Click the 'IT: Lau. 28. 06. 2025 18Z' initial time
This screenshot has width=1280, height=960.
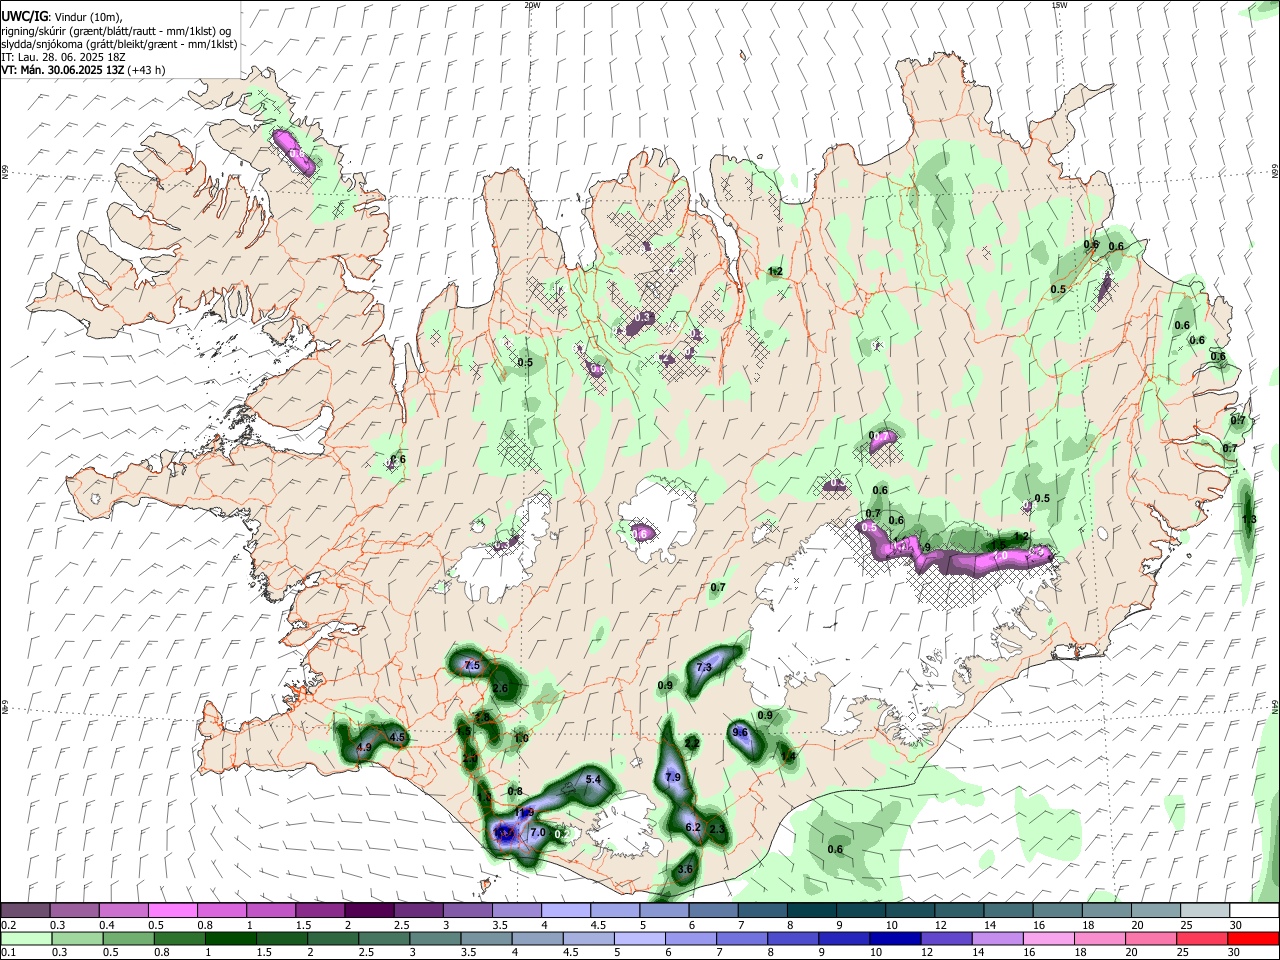[x=63, y=57]
